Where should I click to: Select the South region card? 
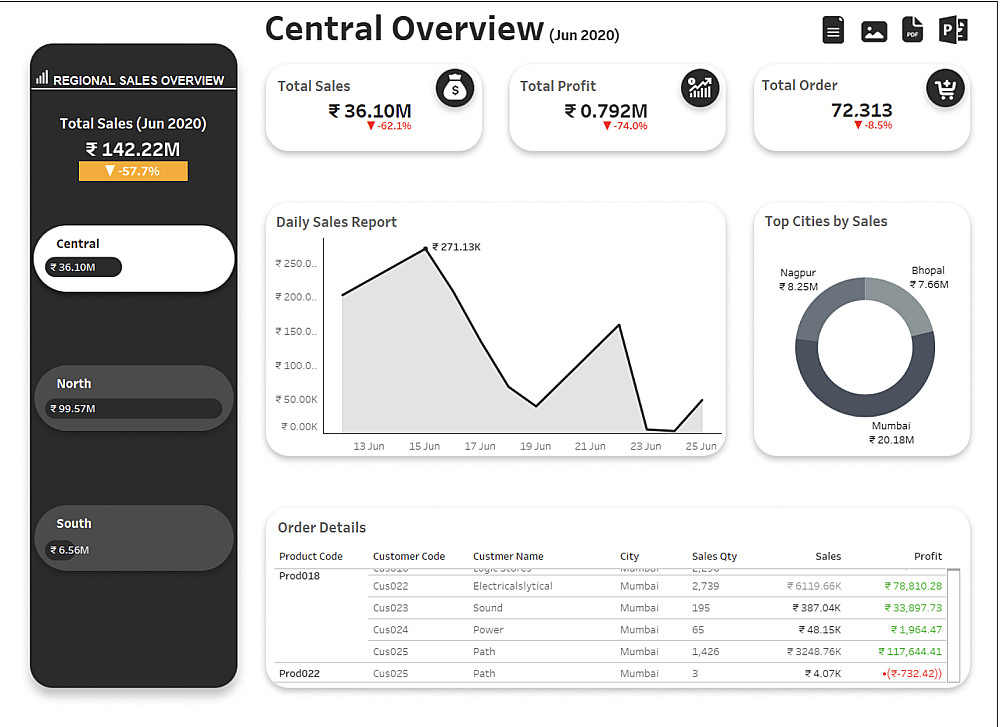(x=134, y=538)
